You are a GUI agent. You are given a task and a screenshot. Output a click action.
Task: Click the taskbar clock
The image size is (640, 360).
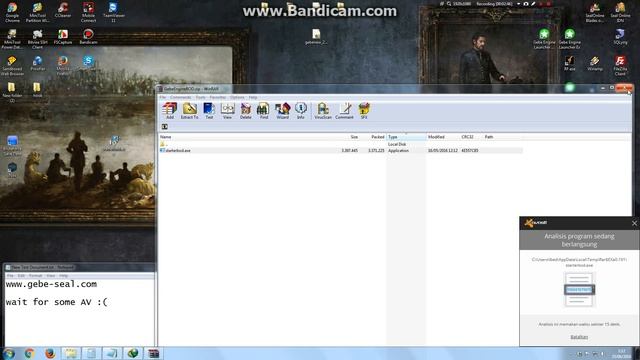click(x=621, y=353)
